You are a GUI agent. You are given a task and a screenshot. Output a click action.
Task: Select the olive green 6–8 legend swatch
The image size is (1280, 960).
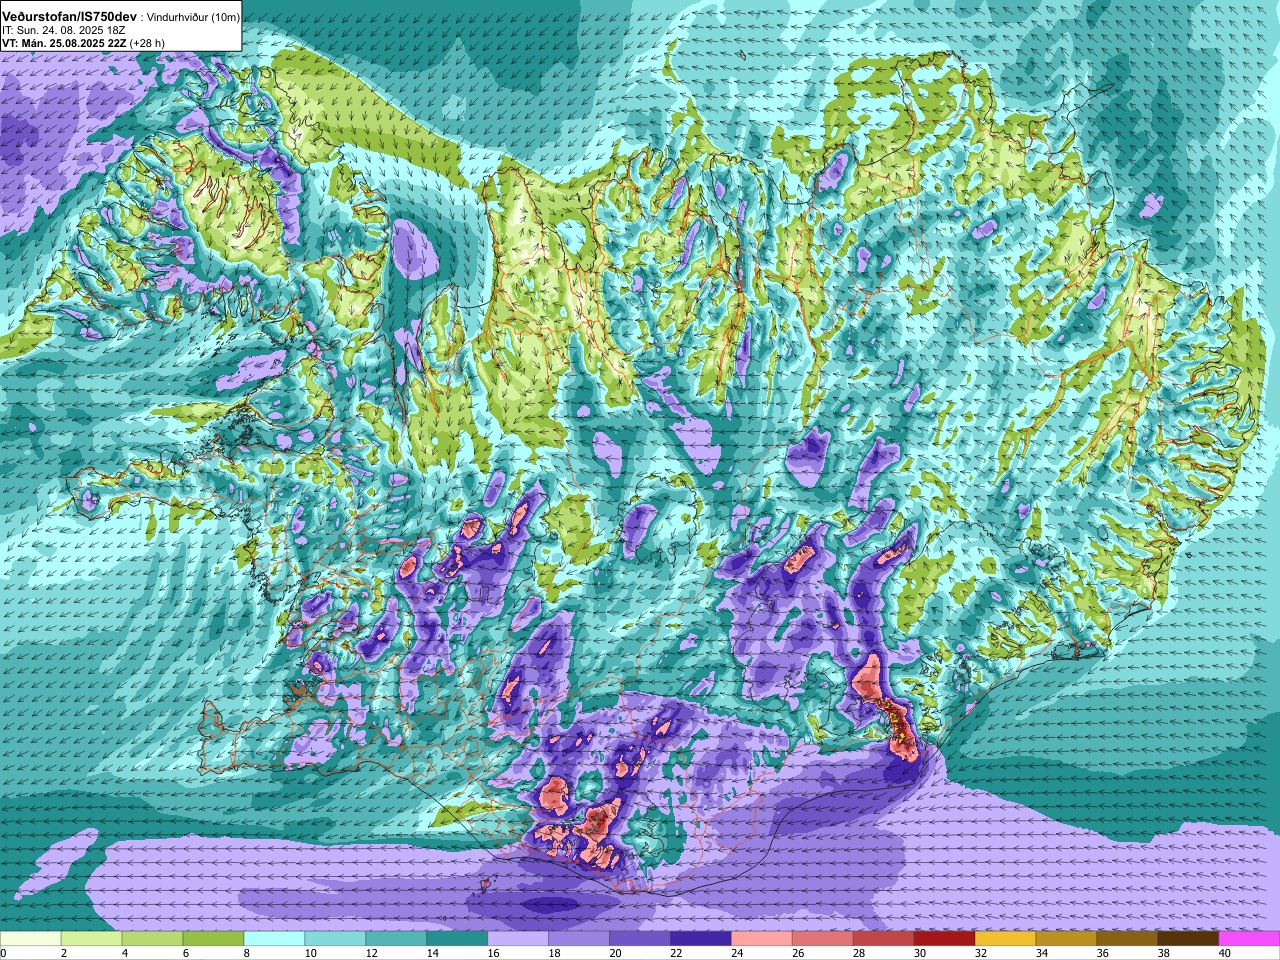[213, 939]
